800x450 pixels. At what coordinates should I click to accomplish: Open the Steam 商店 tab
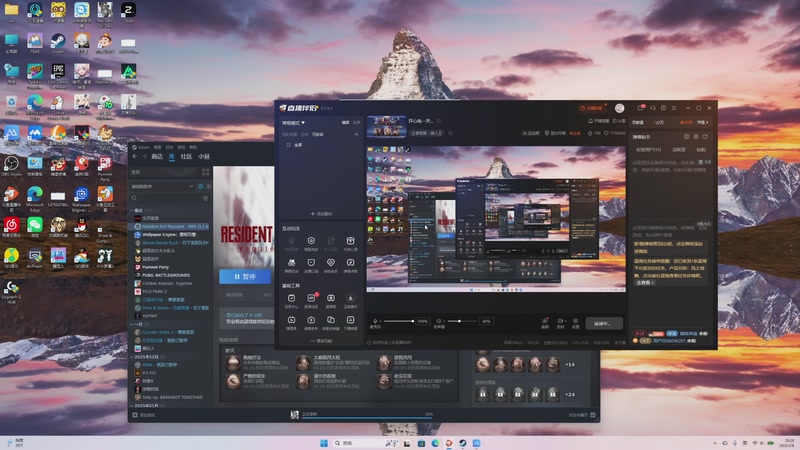[157, 157]
